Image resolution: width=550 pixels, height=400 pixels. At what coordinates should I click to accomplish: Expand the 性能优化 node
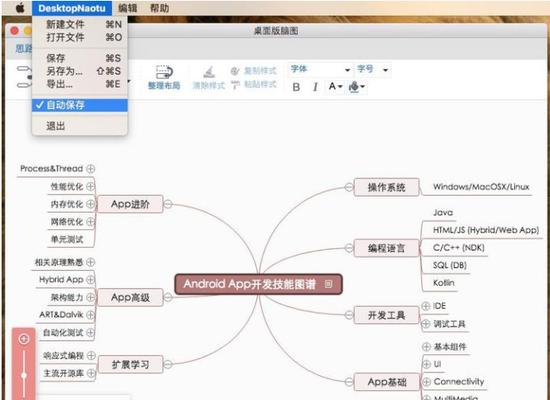(90, 186)
